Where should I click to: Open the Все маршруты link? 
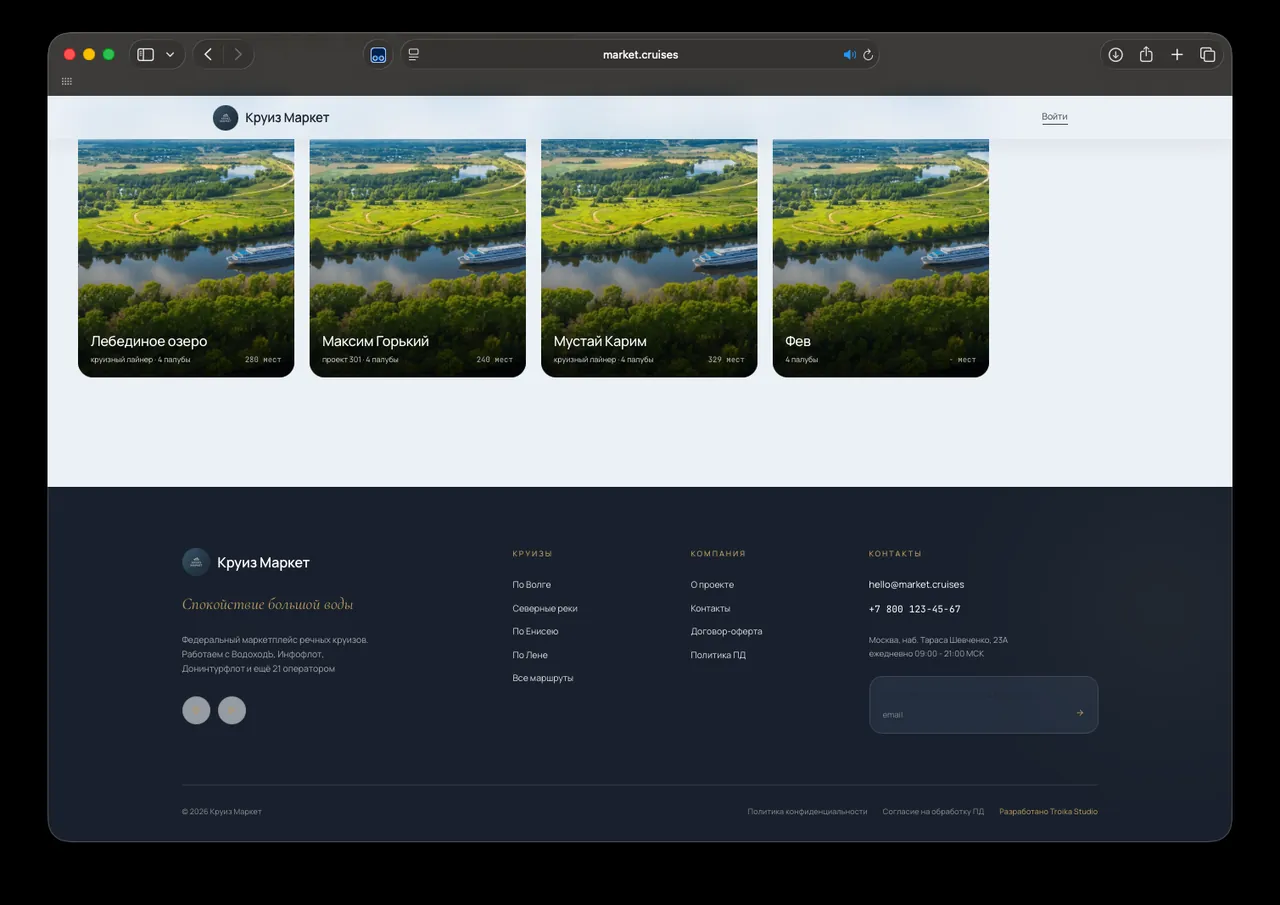[x=543, y=678]
